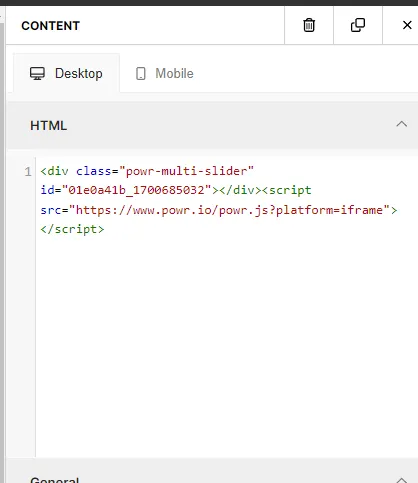Click the monitor icon on Desktop tab
The height and width of the screenshot is (483, 418).
[x=37, y=74]
